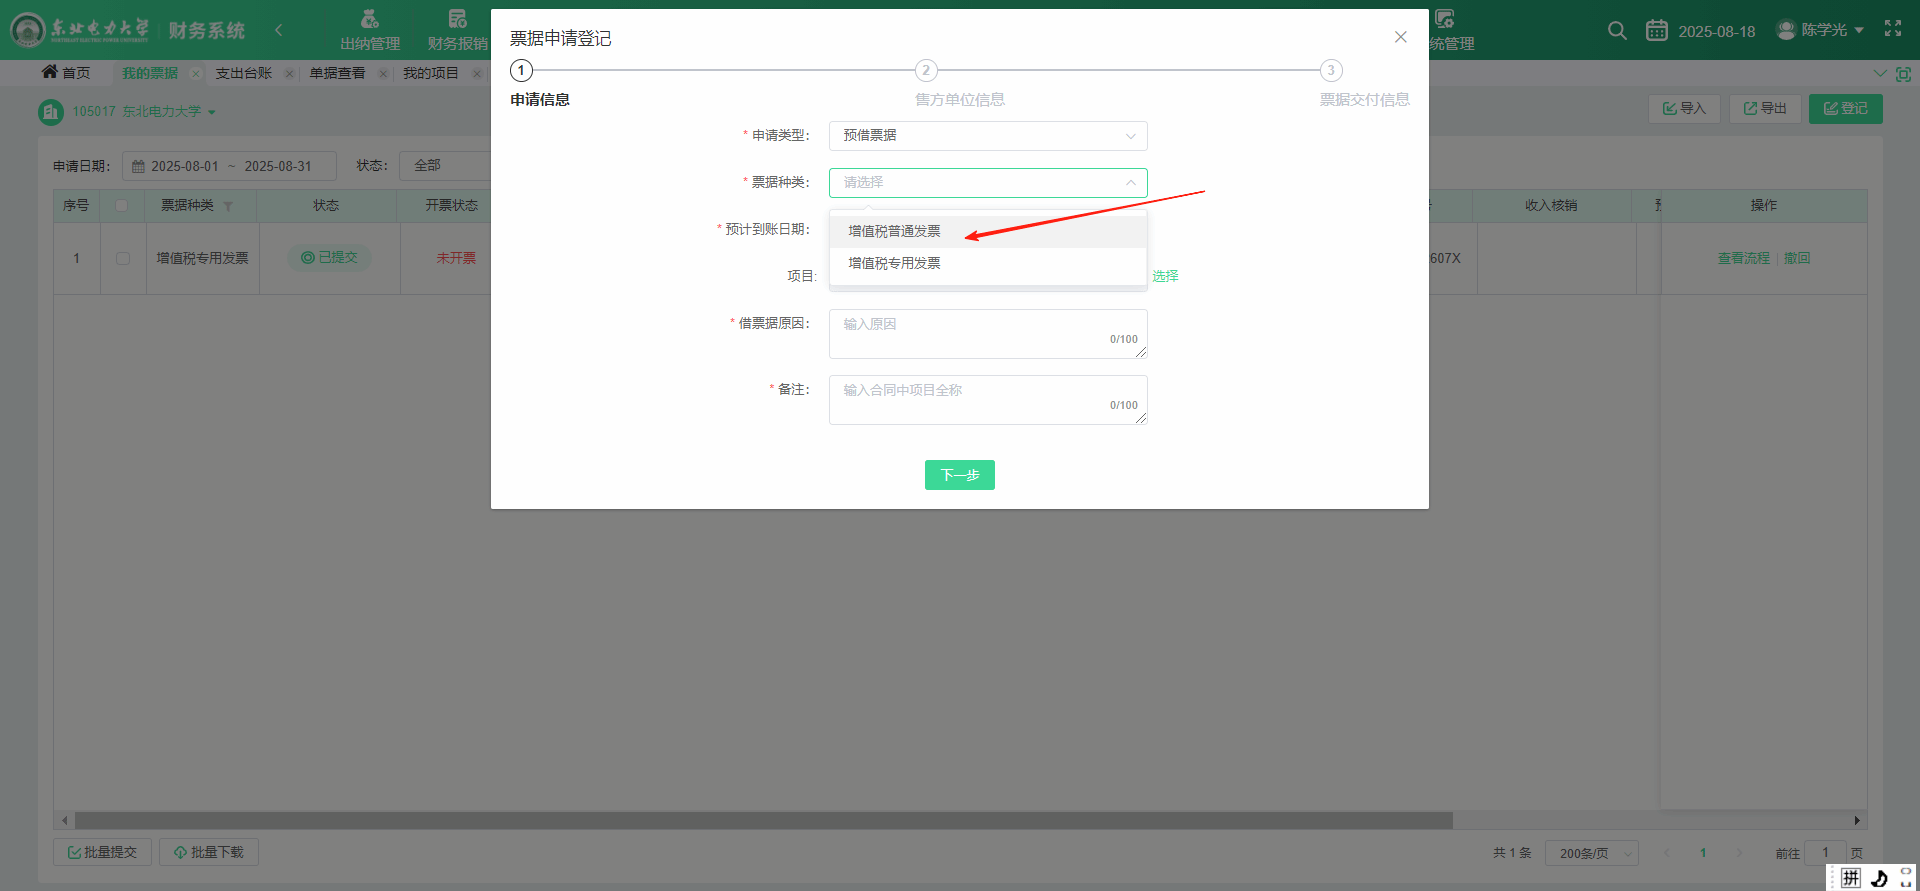Image resolution: width=1920 pixels, height=891 pixels.
Task: Switch to the 单据查看 tab
Action: coord(337,73)
